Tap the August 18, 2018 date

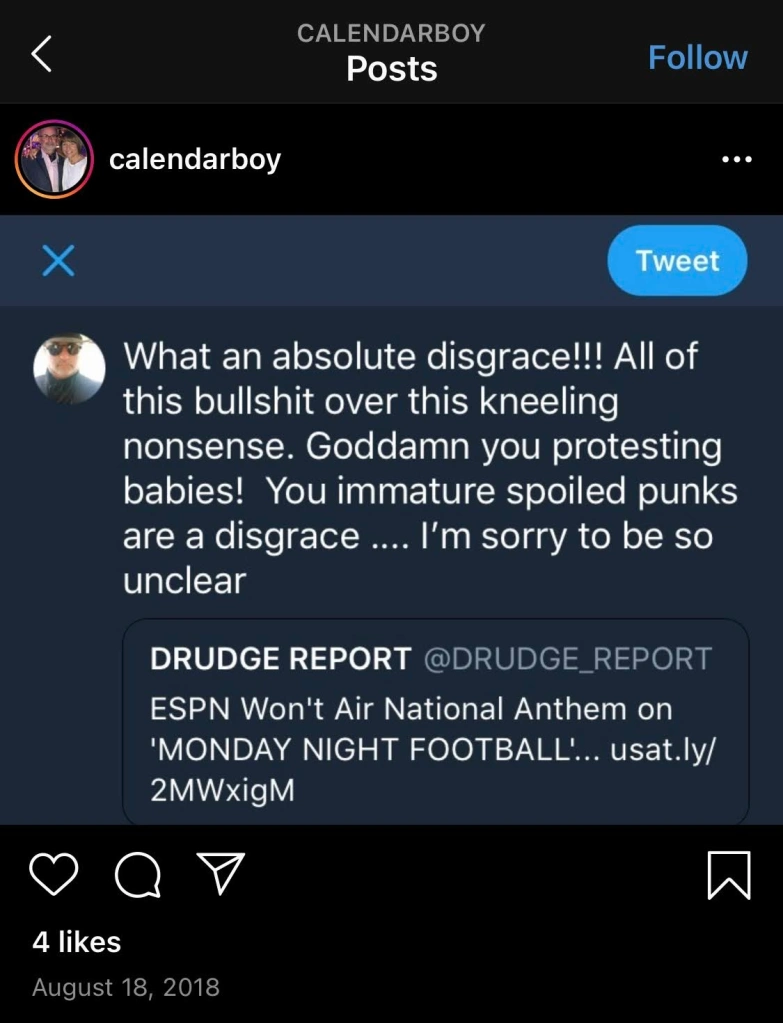click(126, 988)
